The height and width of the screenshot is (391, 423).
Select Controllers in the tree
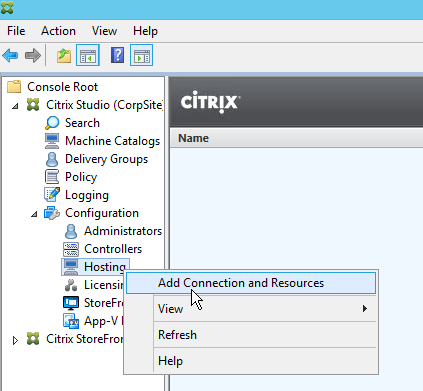coord(113,249)
